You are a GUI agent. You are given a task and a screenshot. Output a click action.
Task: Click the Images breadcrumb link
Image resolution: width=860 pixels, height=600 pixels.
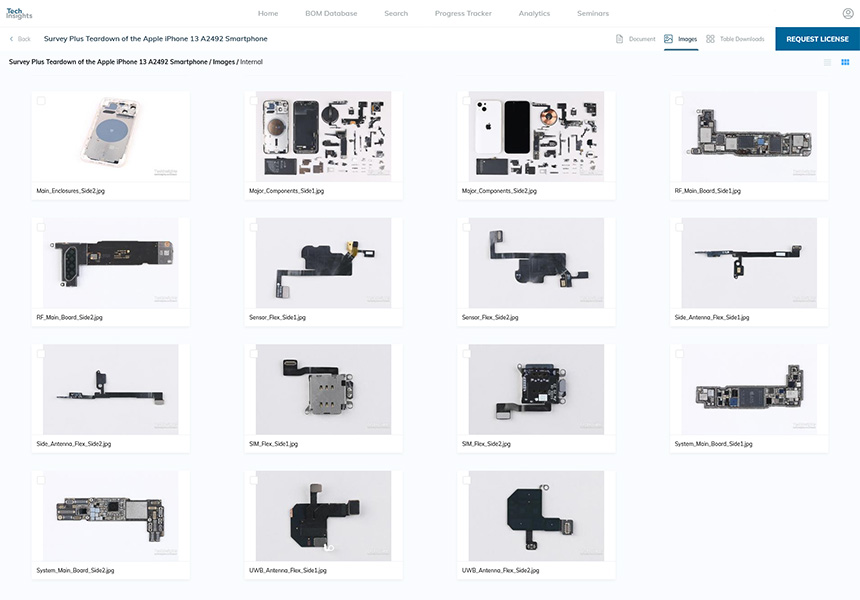click(x=224, y=62)
